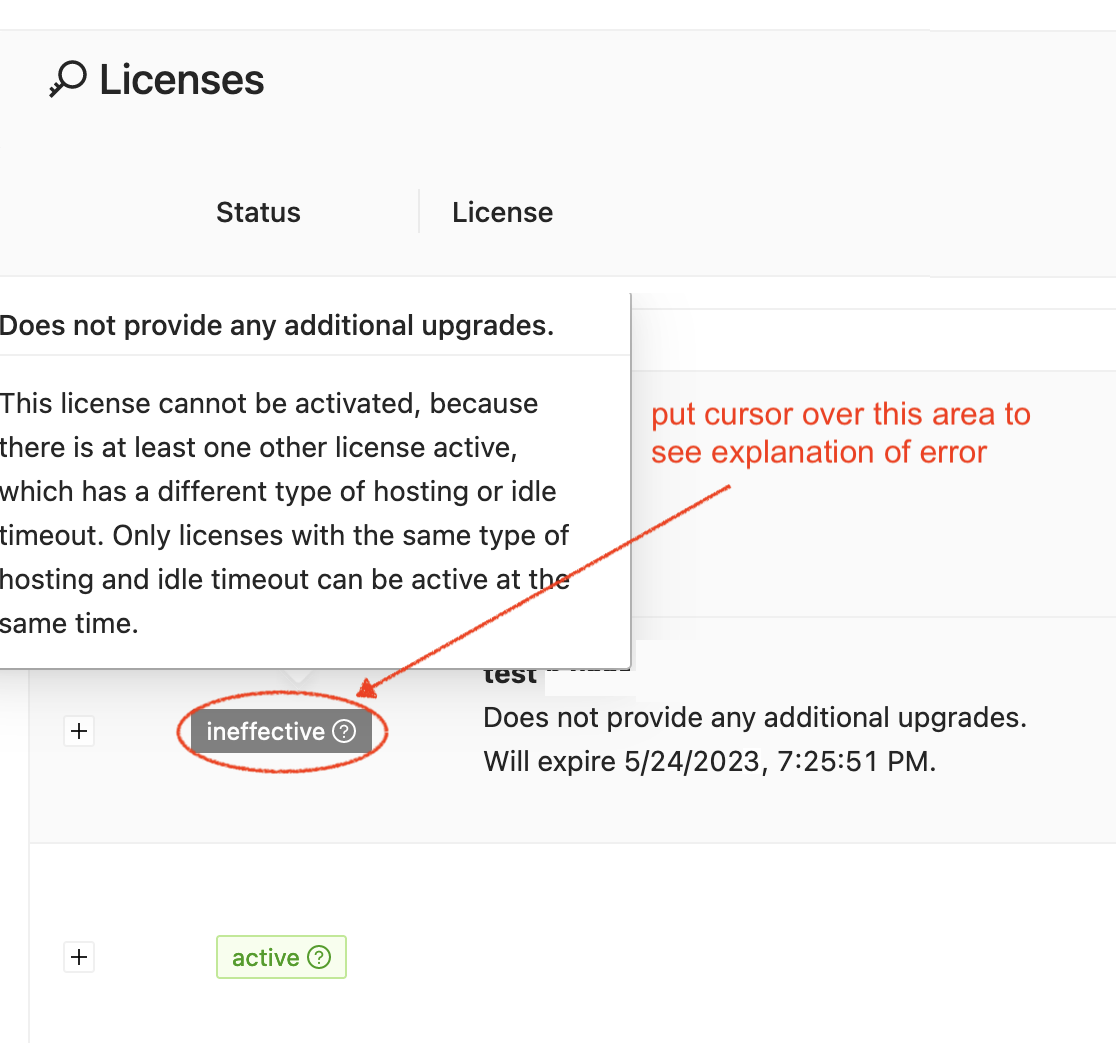
Task: Click the tooltip pointer above ineffective badge
Action: coord(296,676)
